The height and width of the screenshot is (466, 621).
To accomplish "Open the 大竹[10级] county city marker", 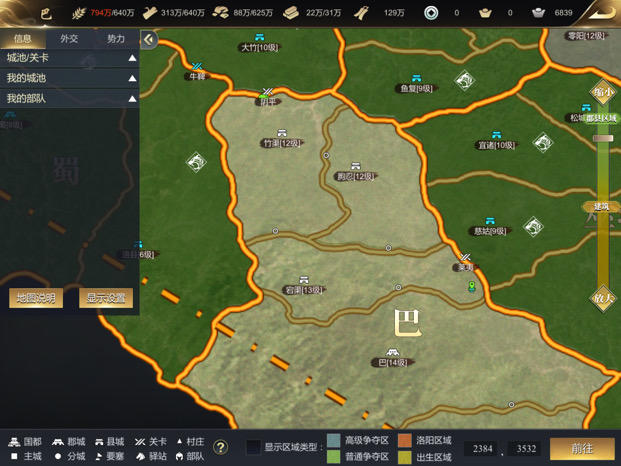I will pyautogui.click(x=259, y=44).
